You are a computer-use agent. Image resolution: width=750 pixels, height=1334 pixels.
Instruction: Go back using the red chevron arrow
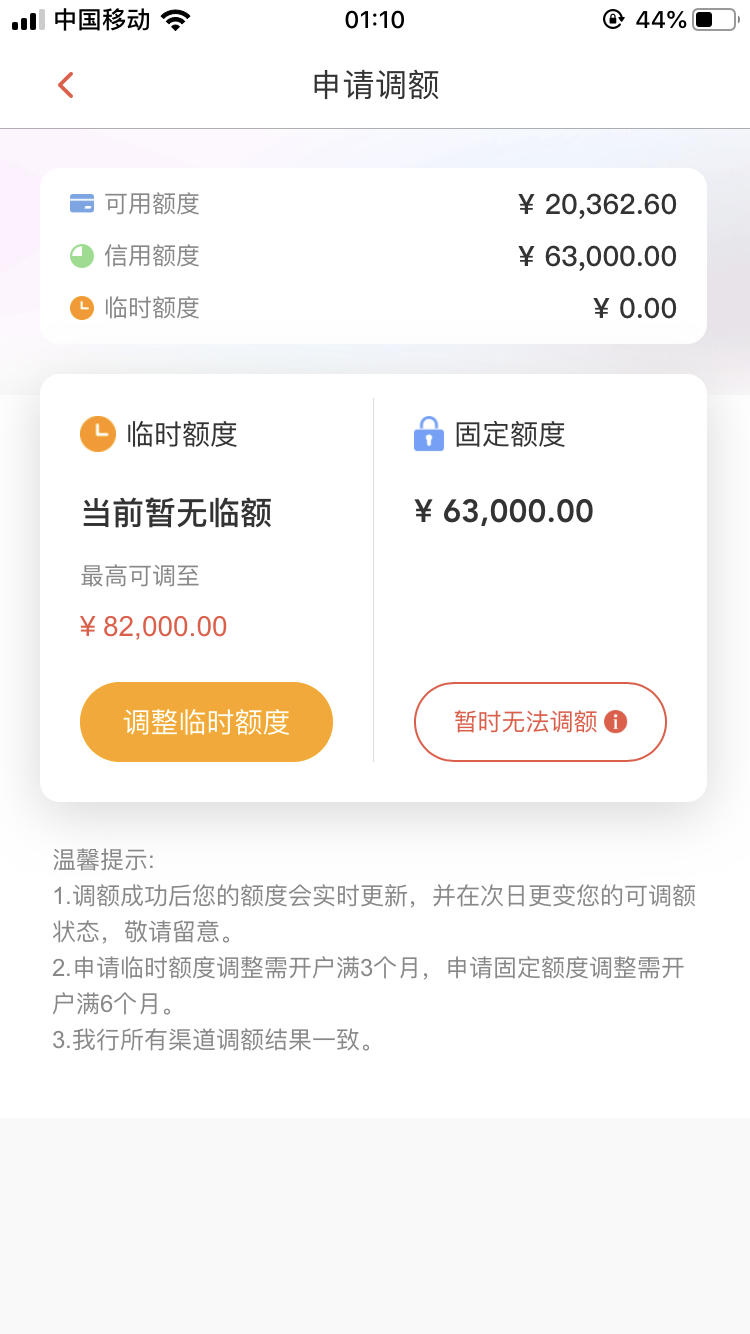[x=66, y=85]
